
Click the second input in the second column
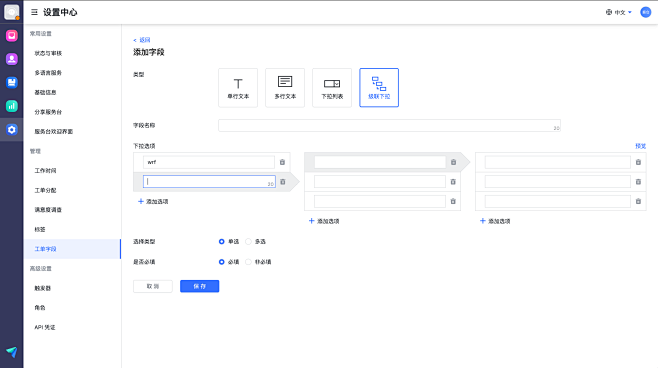pos(380,182)
